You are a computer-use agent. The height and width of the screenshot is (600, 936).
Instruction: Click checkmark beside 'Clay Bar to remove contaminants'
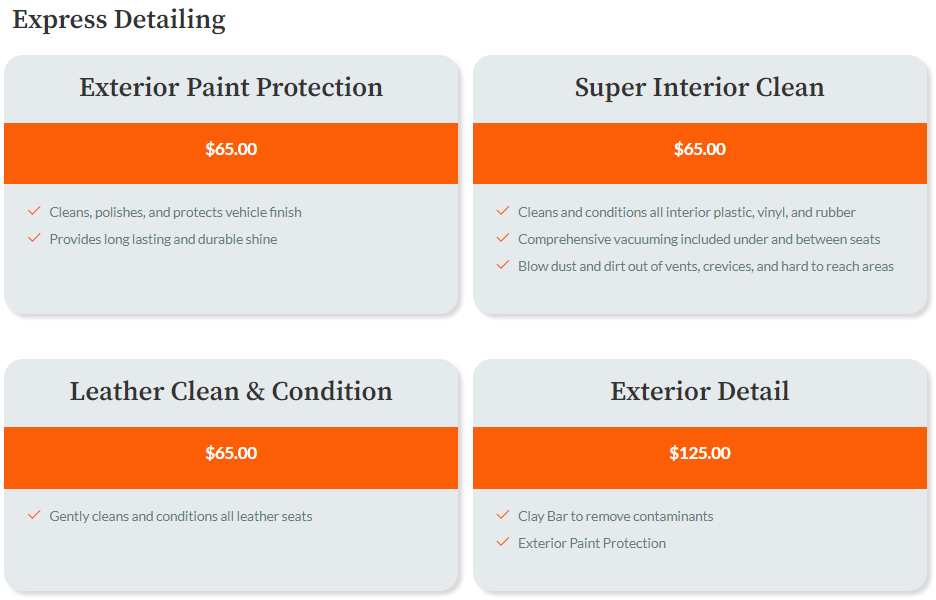point(503,515)
